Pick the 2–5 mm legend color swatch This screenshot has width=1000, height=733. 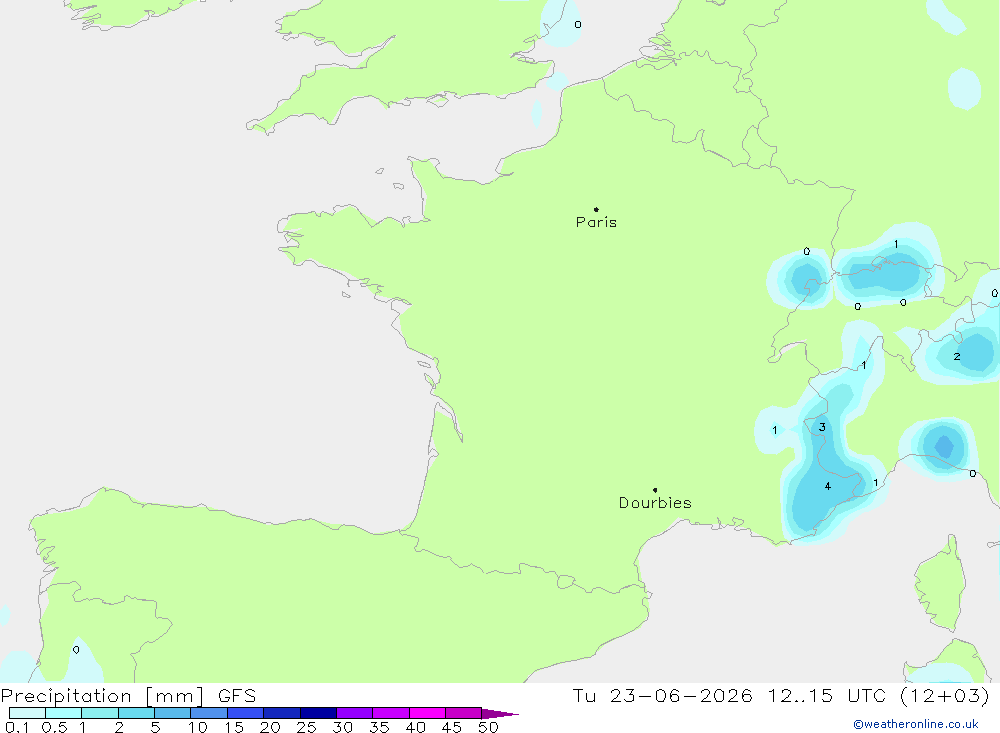pos(136,713)
